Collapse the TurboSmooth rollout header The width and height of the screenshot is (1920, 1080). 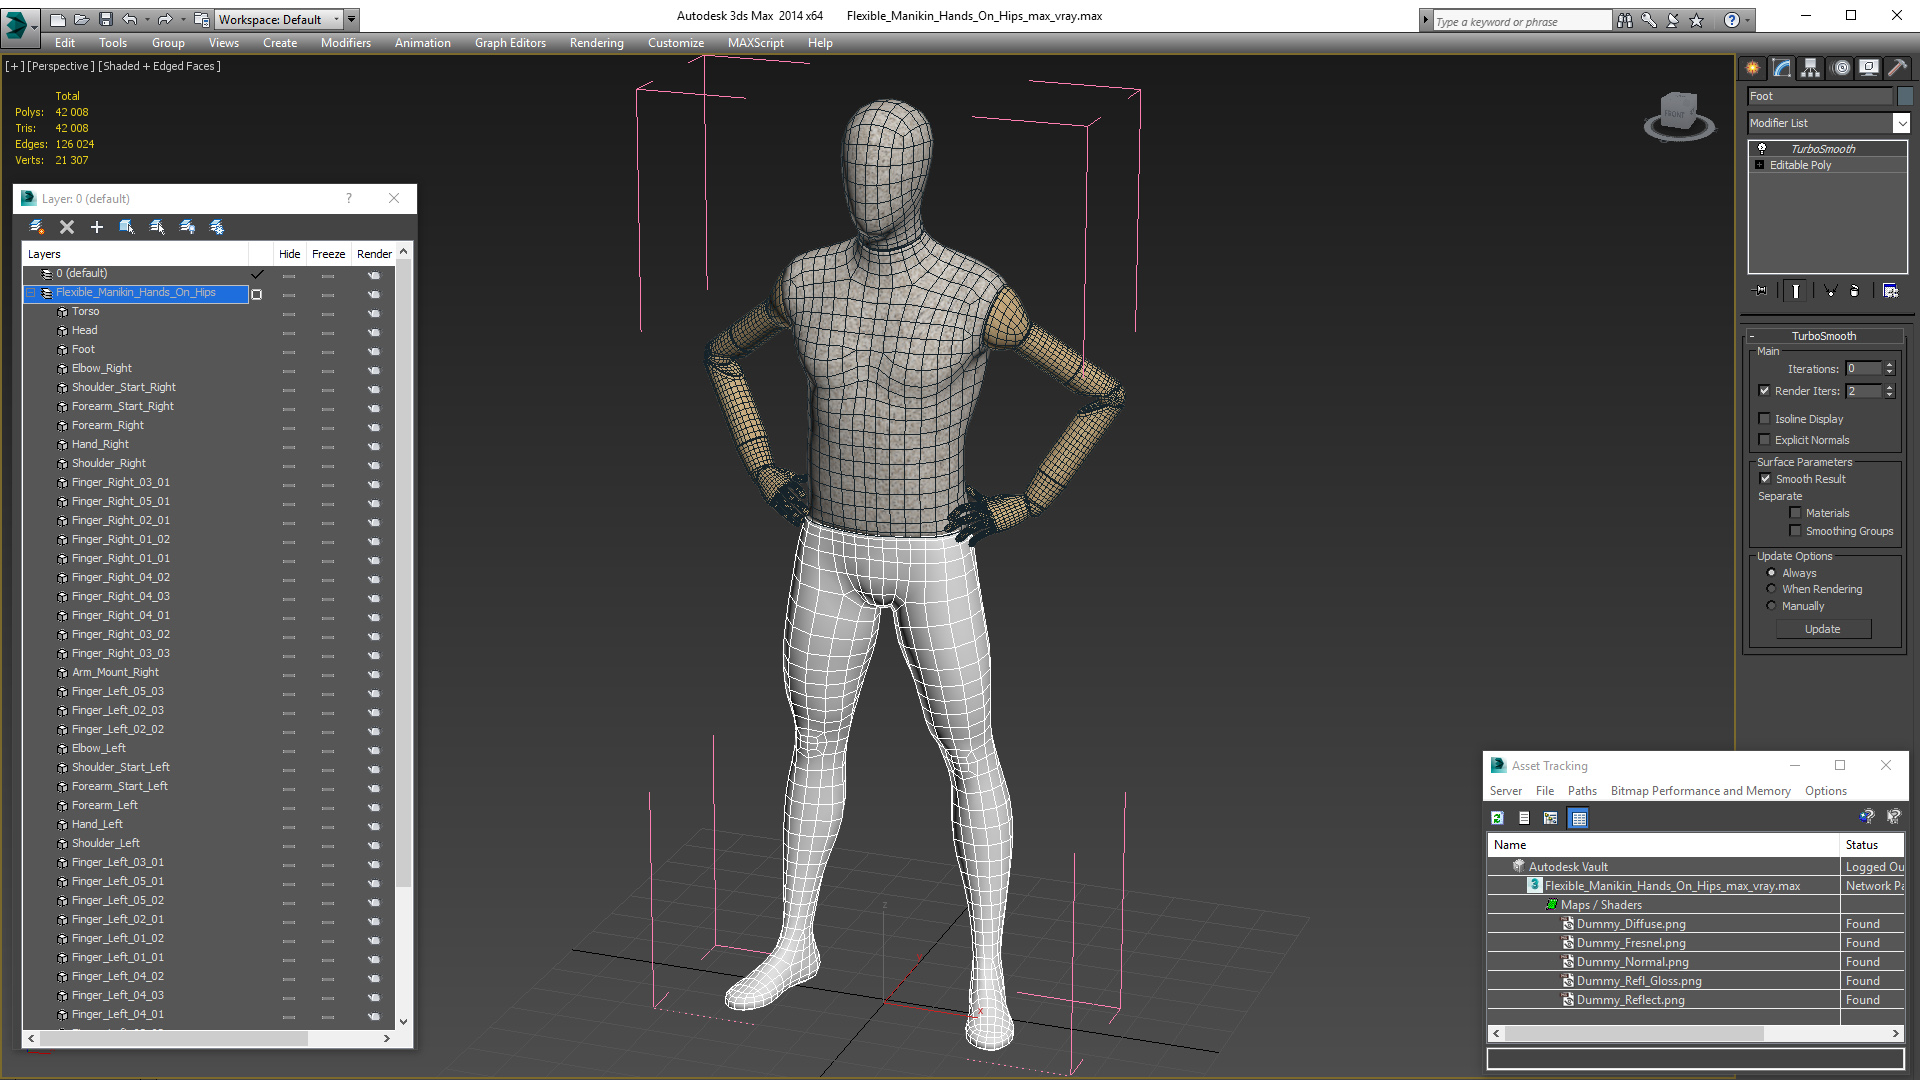click(x=1823, y=336)
